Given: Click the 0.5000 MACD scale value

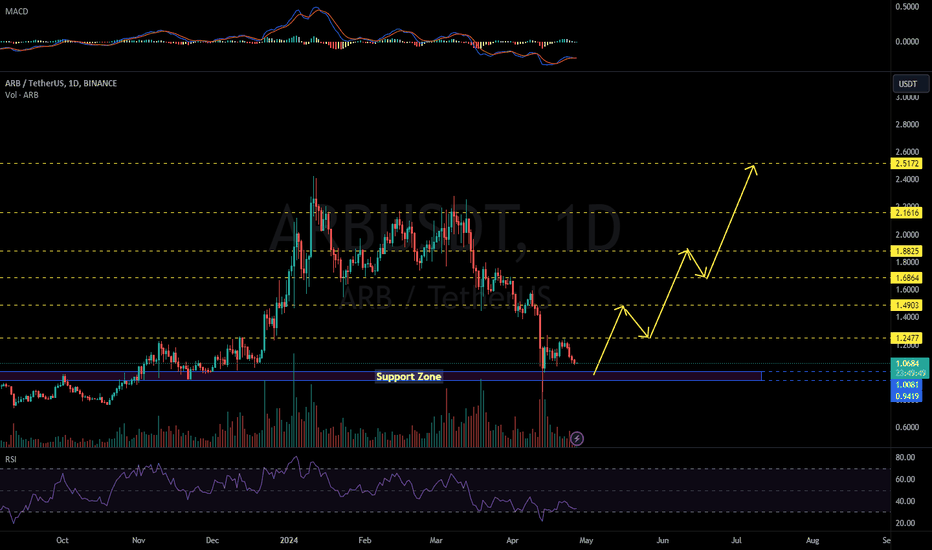Looking at the screenshot, I should [907, 7].
